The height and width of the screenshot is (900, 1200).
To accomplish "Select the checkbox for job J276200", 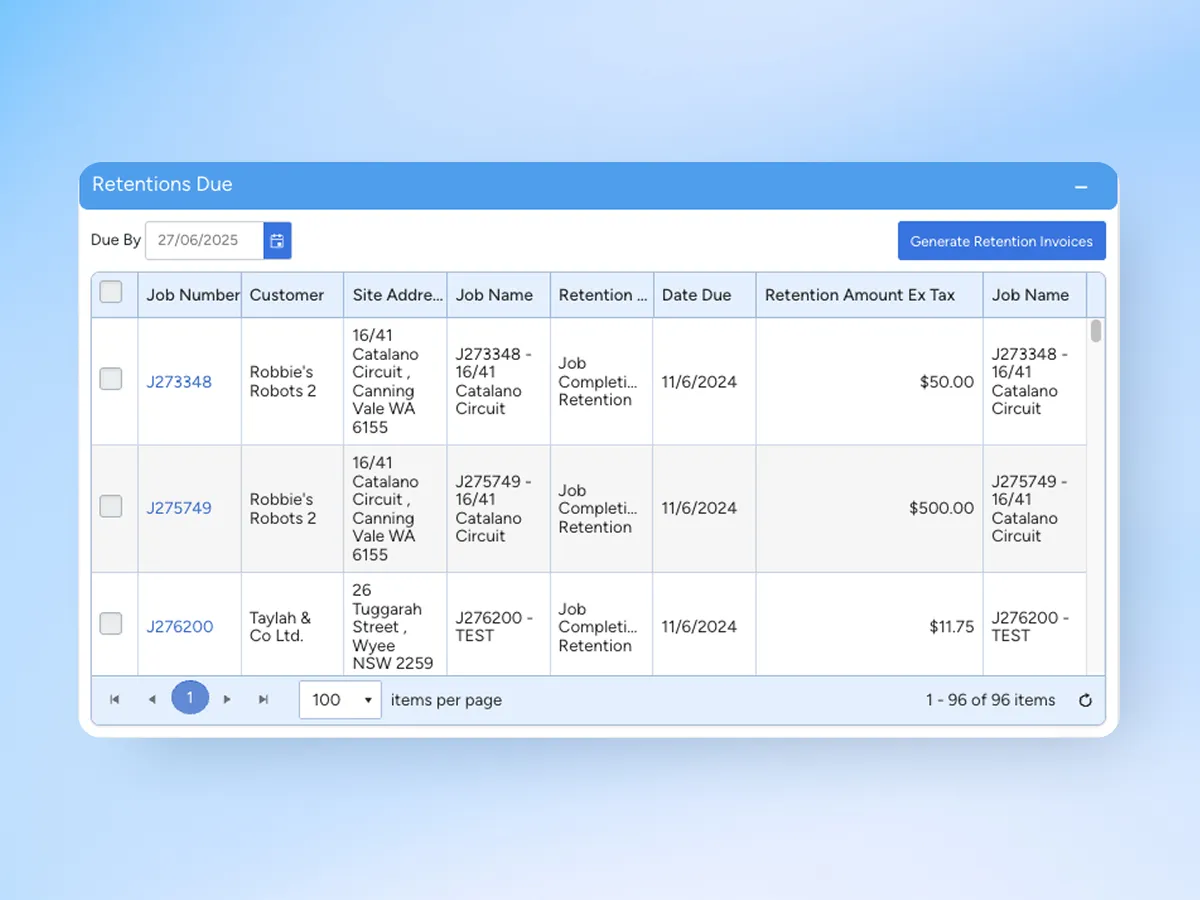I will click(x=111, y=624).
